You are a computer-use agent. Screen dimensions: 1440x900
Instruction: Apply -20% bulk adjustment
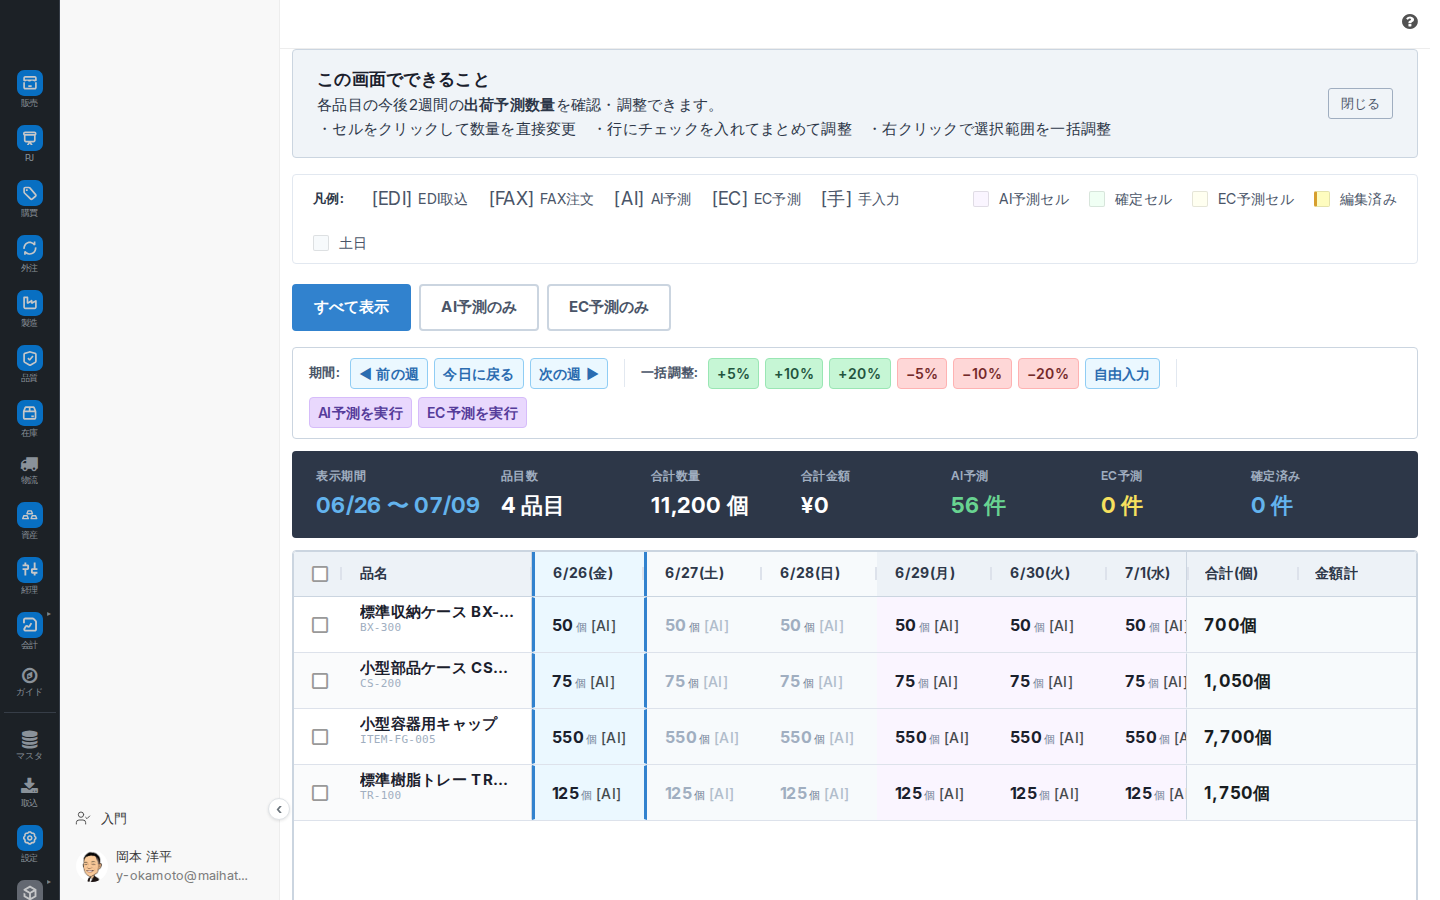[1048, 374]
